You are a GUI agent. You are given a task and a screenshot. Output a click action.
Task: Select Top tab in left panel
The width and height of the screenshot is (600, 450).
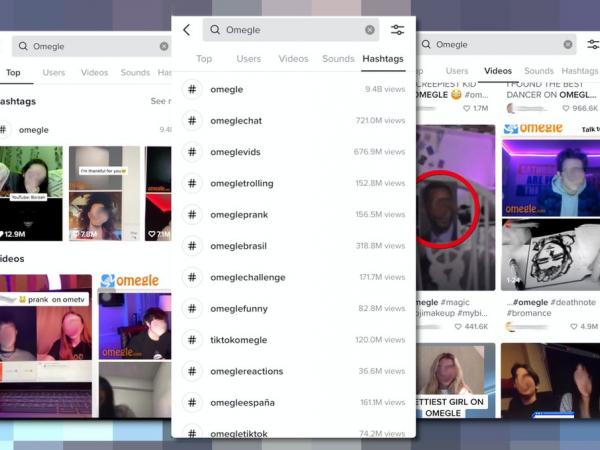point(13,73)
